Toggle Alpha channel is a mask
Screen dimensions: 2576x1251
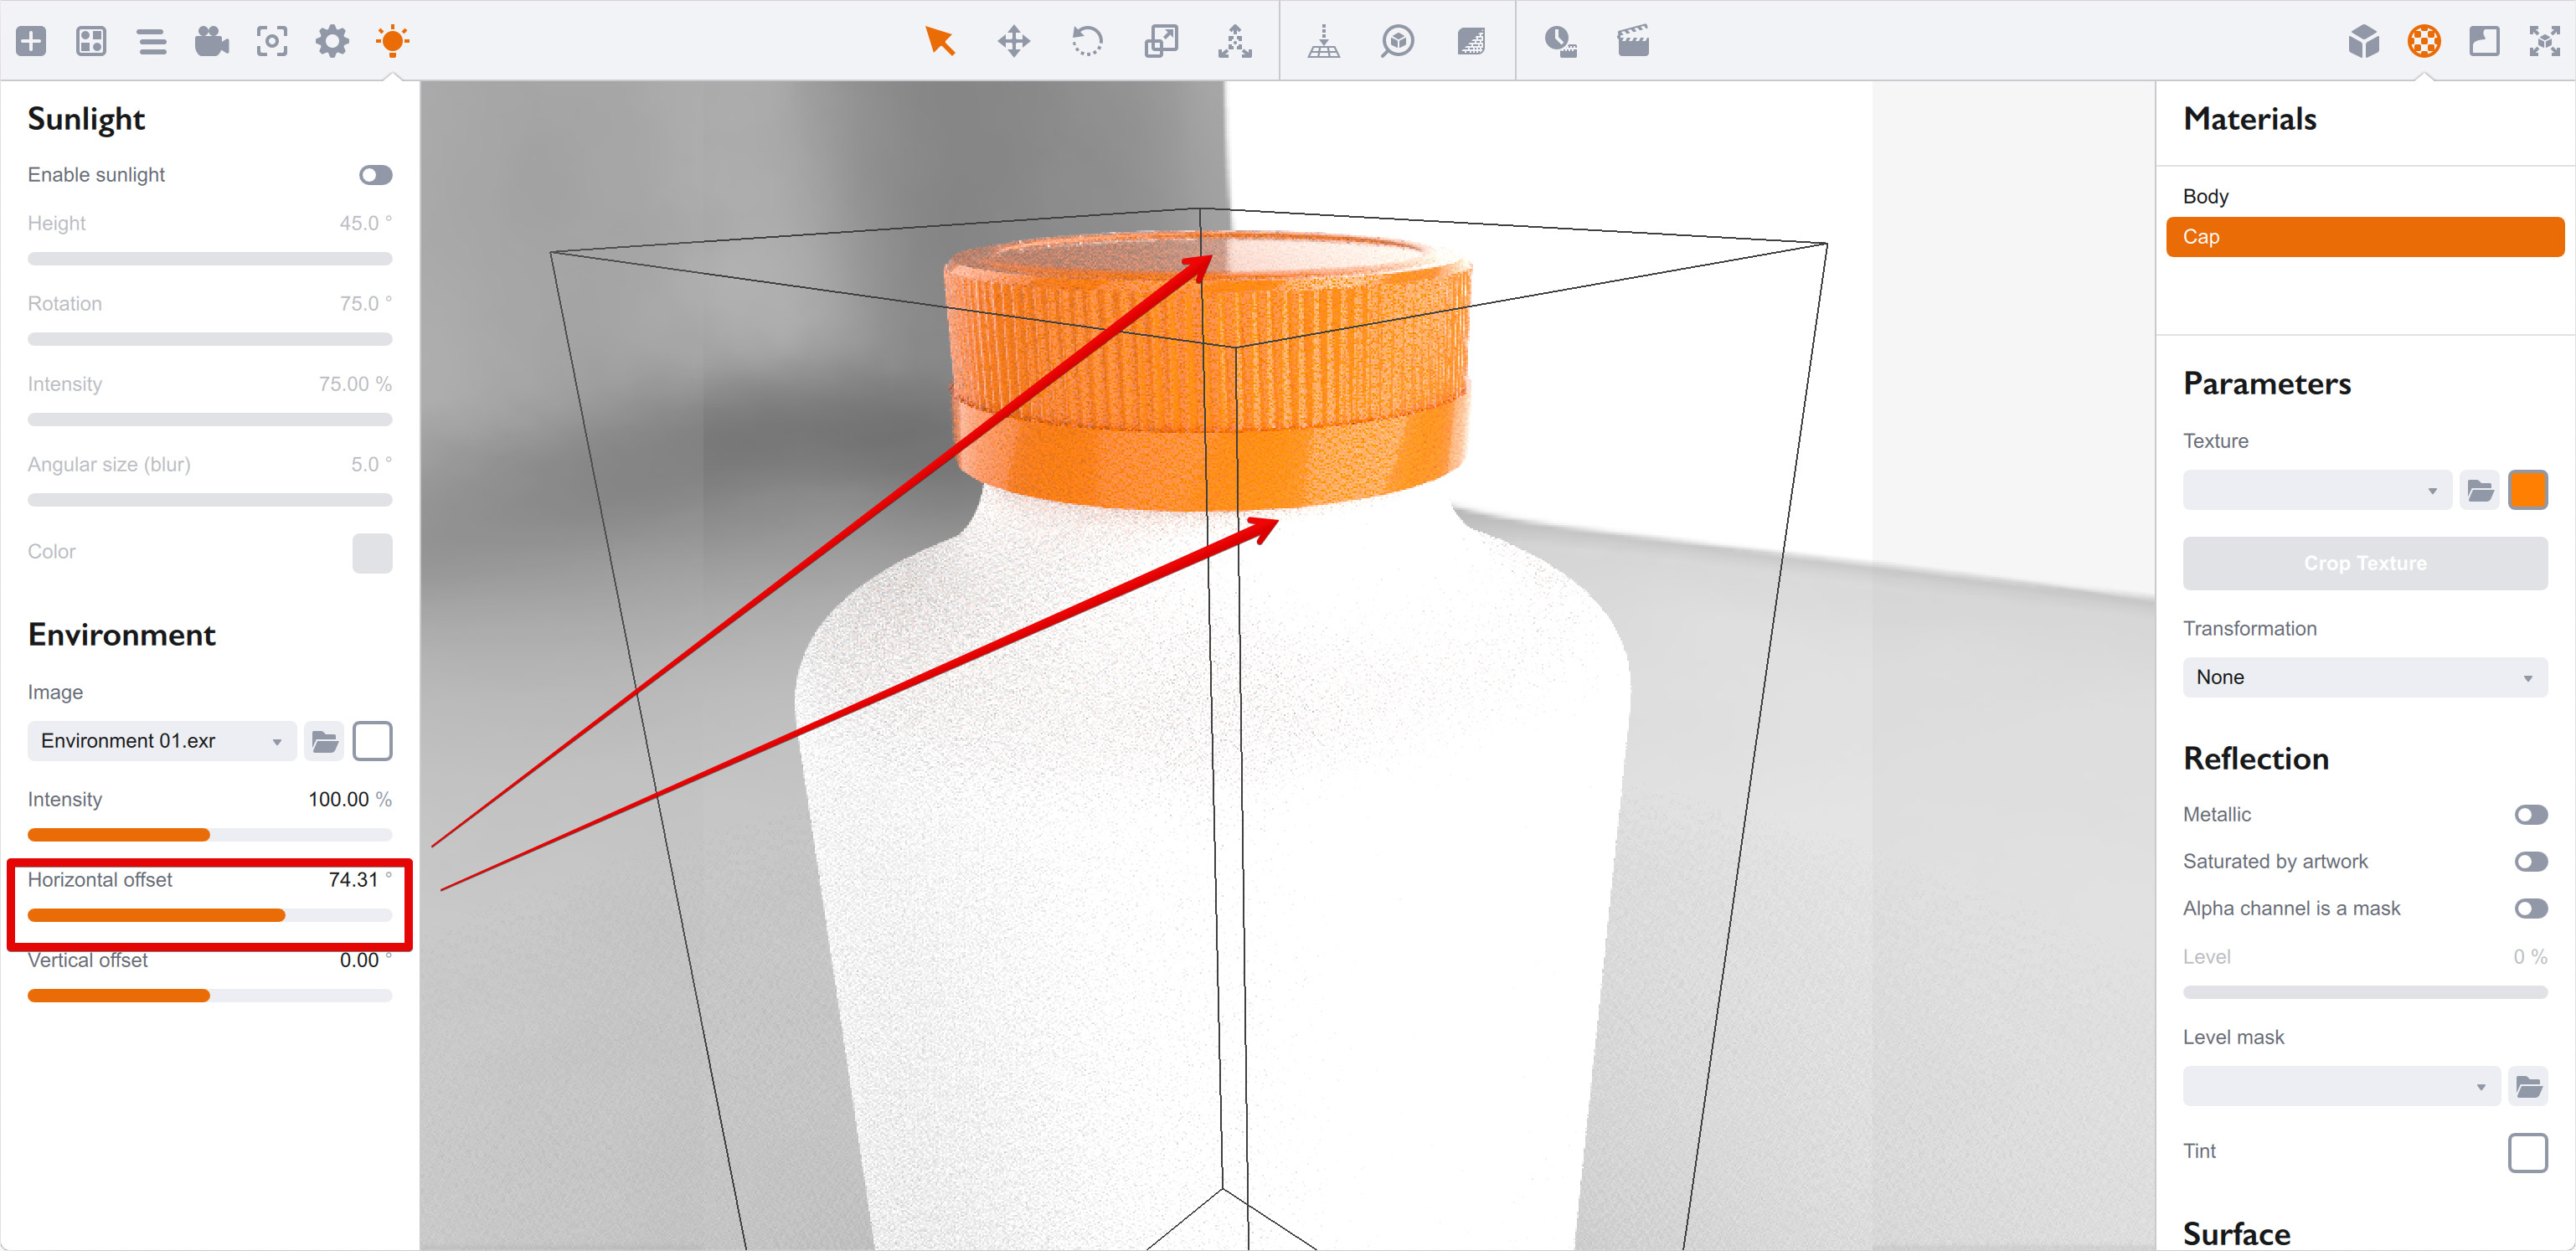coord(2530,909)
